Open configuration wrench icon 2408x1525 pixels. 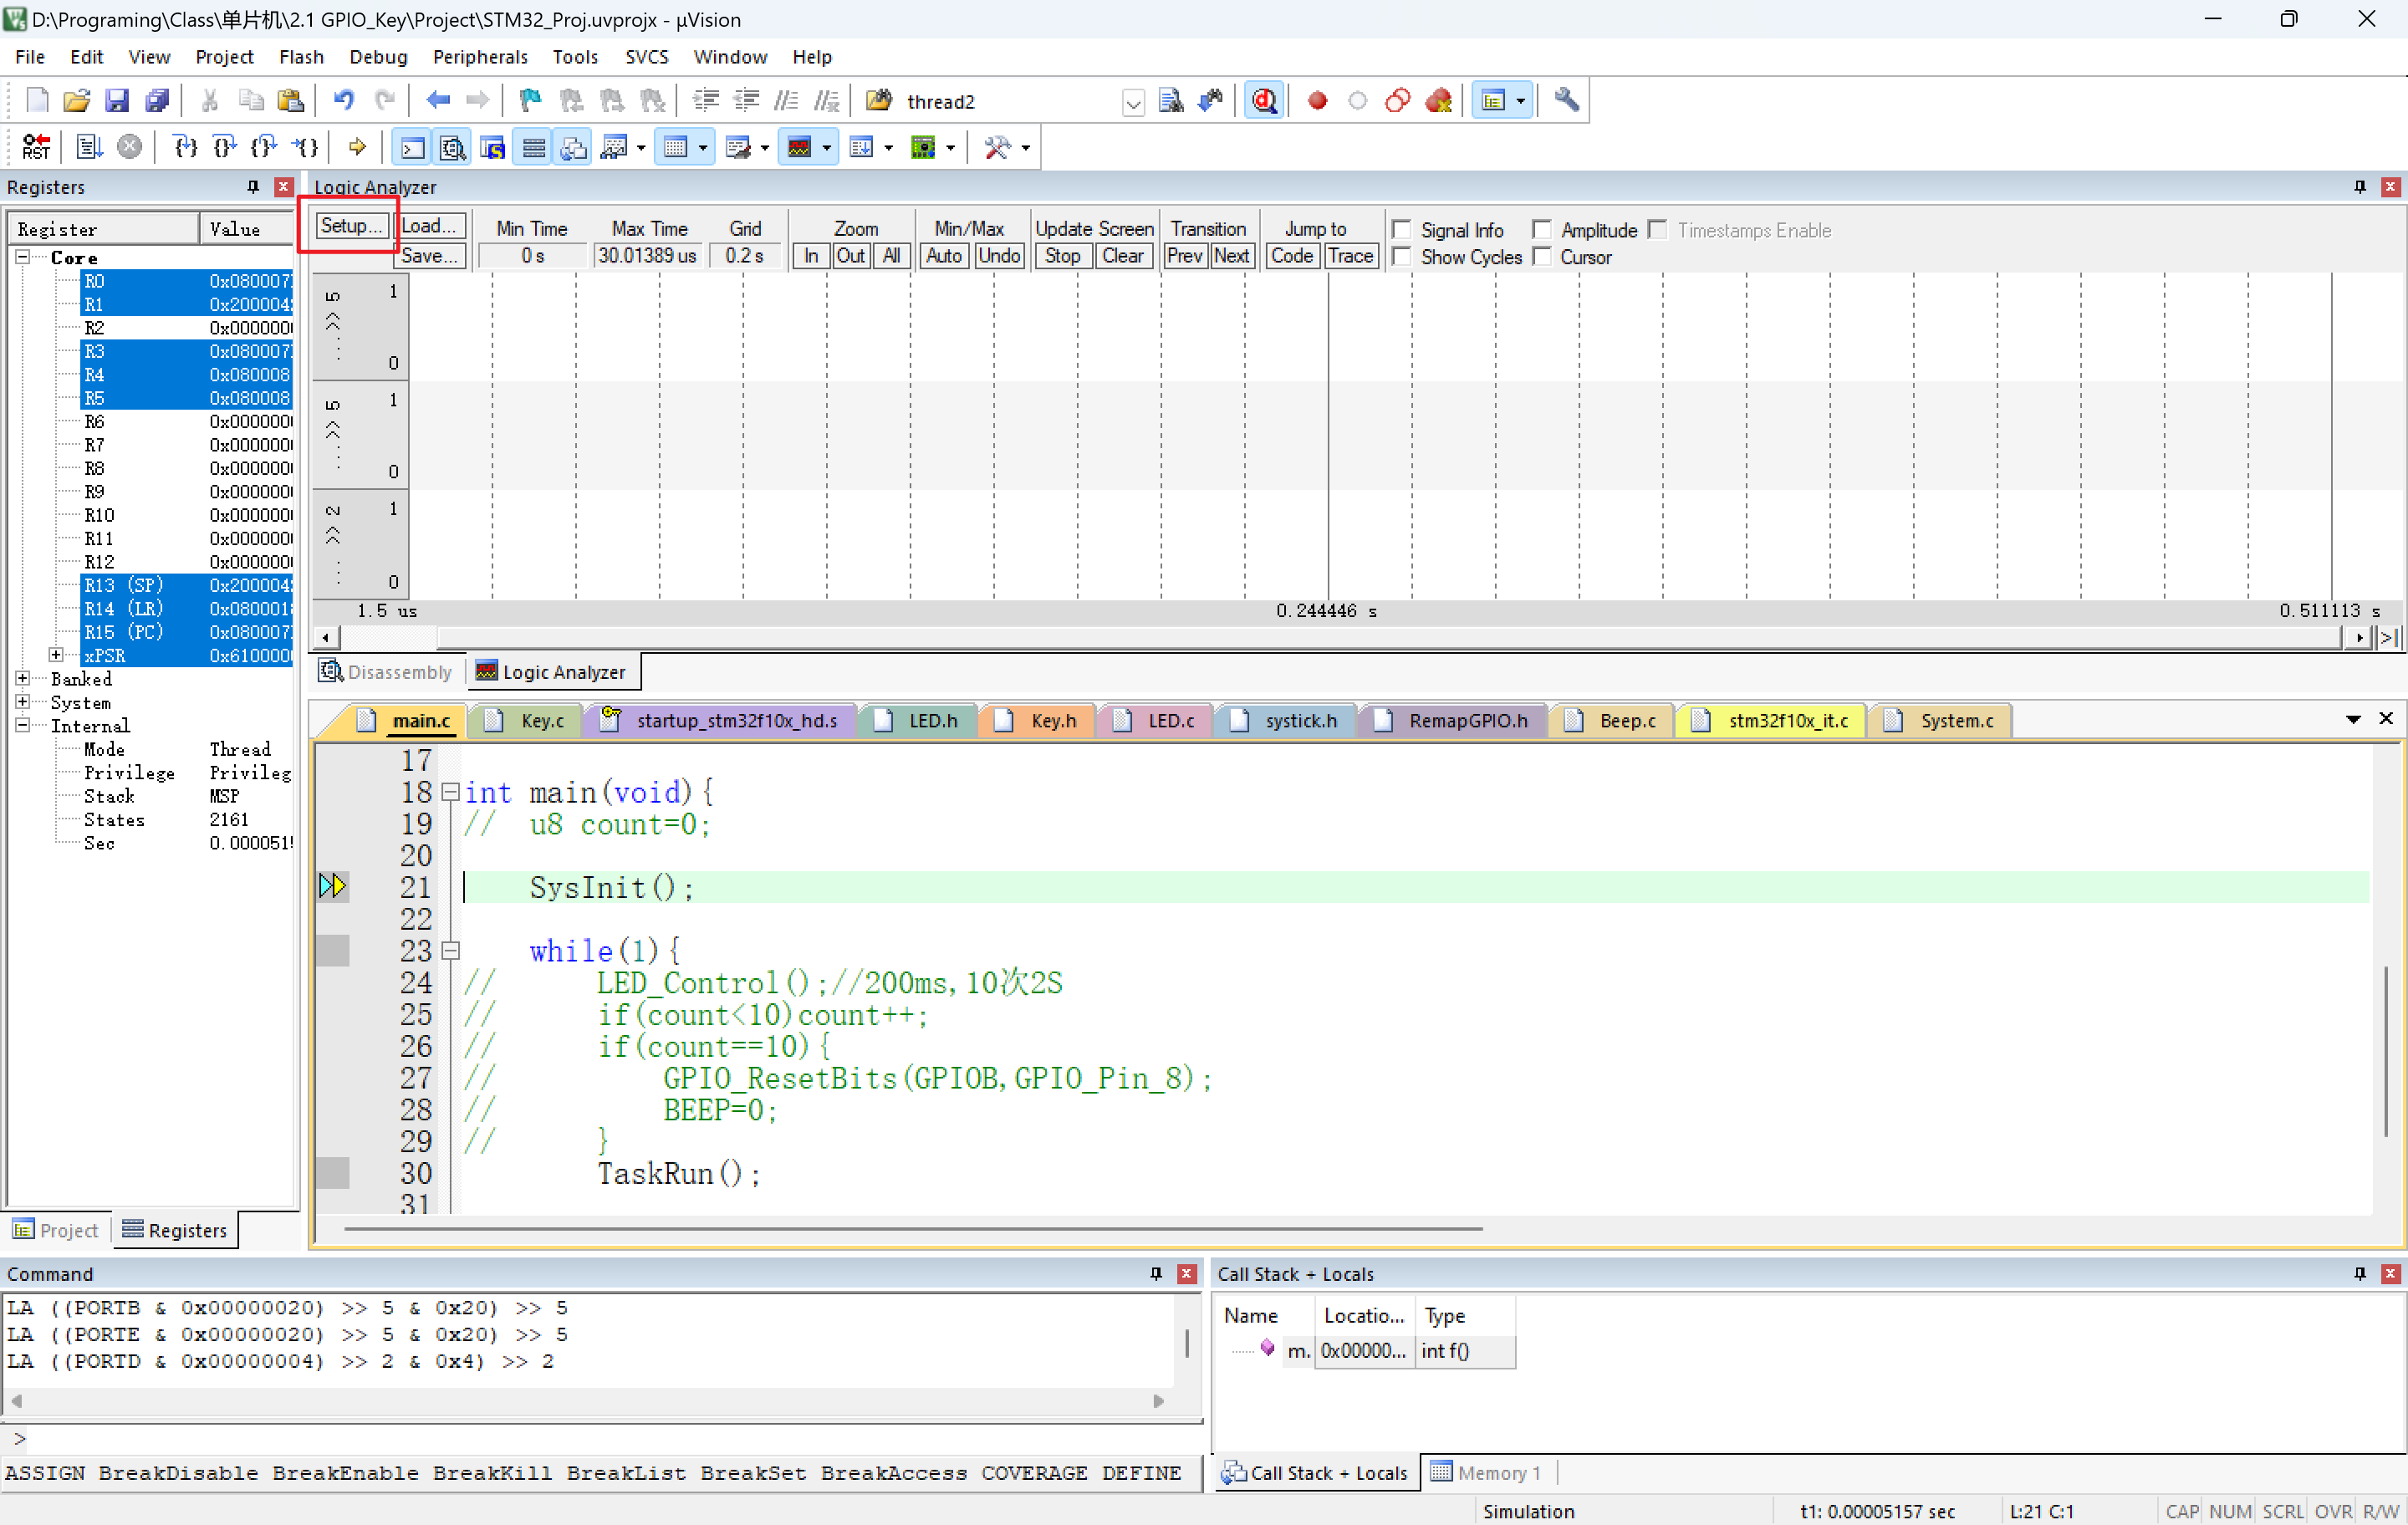[1566, 101]
